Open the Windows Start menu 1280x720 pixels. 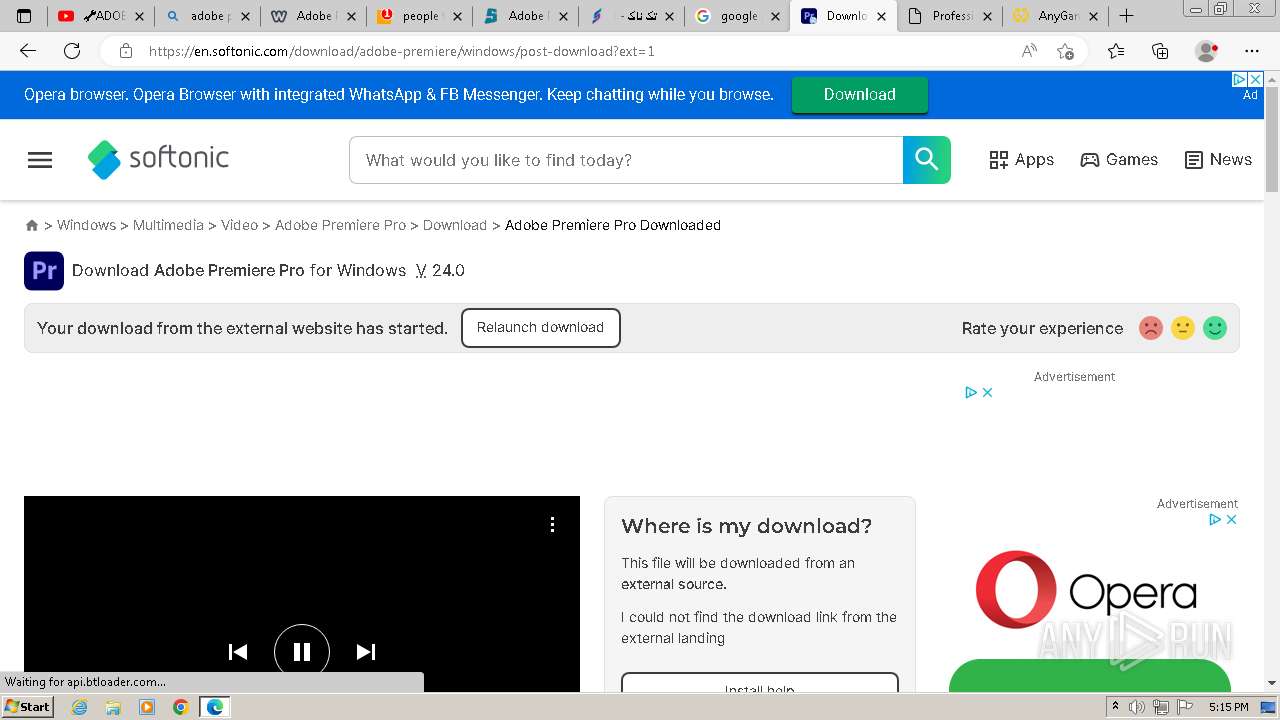click(28, 707)
